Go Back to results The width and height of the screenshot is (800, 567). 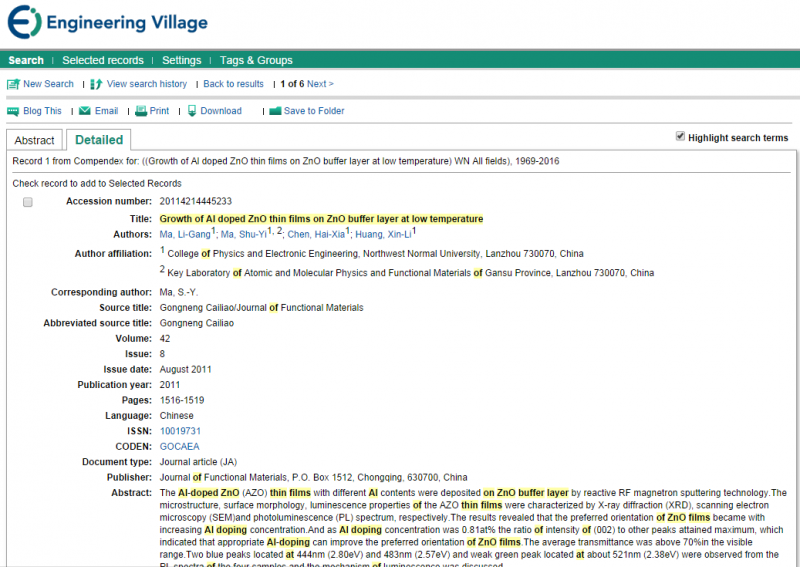click(x=233, y=84)
